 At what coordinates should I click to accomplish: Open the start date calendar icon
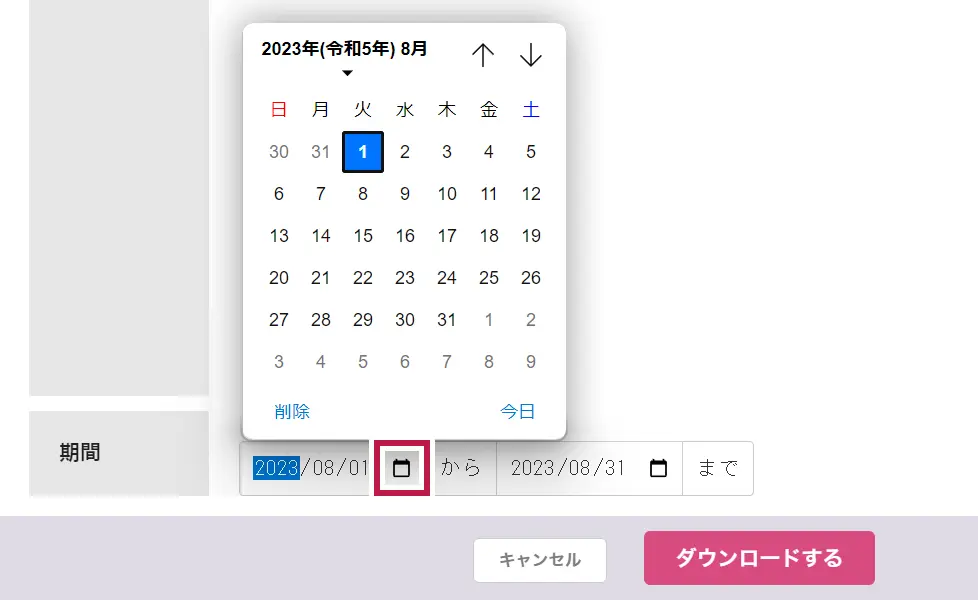(402, 468)
